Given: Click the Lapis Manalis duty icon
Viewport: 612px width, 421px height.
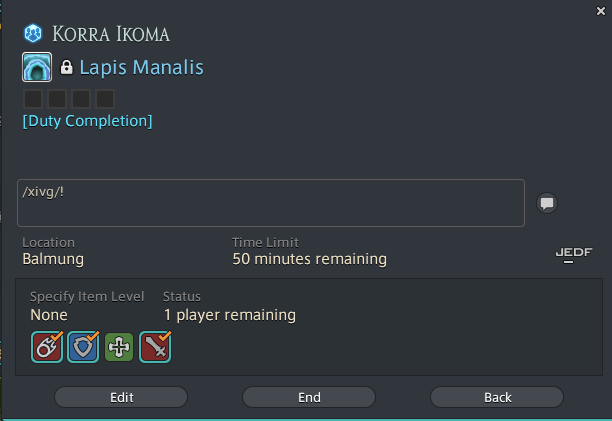Looking at the screenshot, I should pos(37,68).
